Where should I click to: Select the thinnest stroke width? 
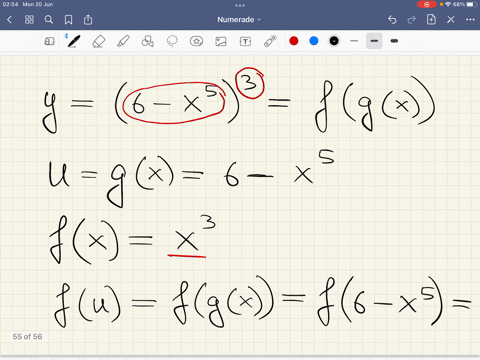354,41
